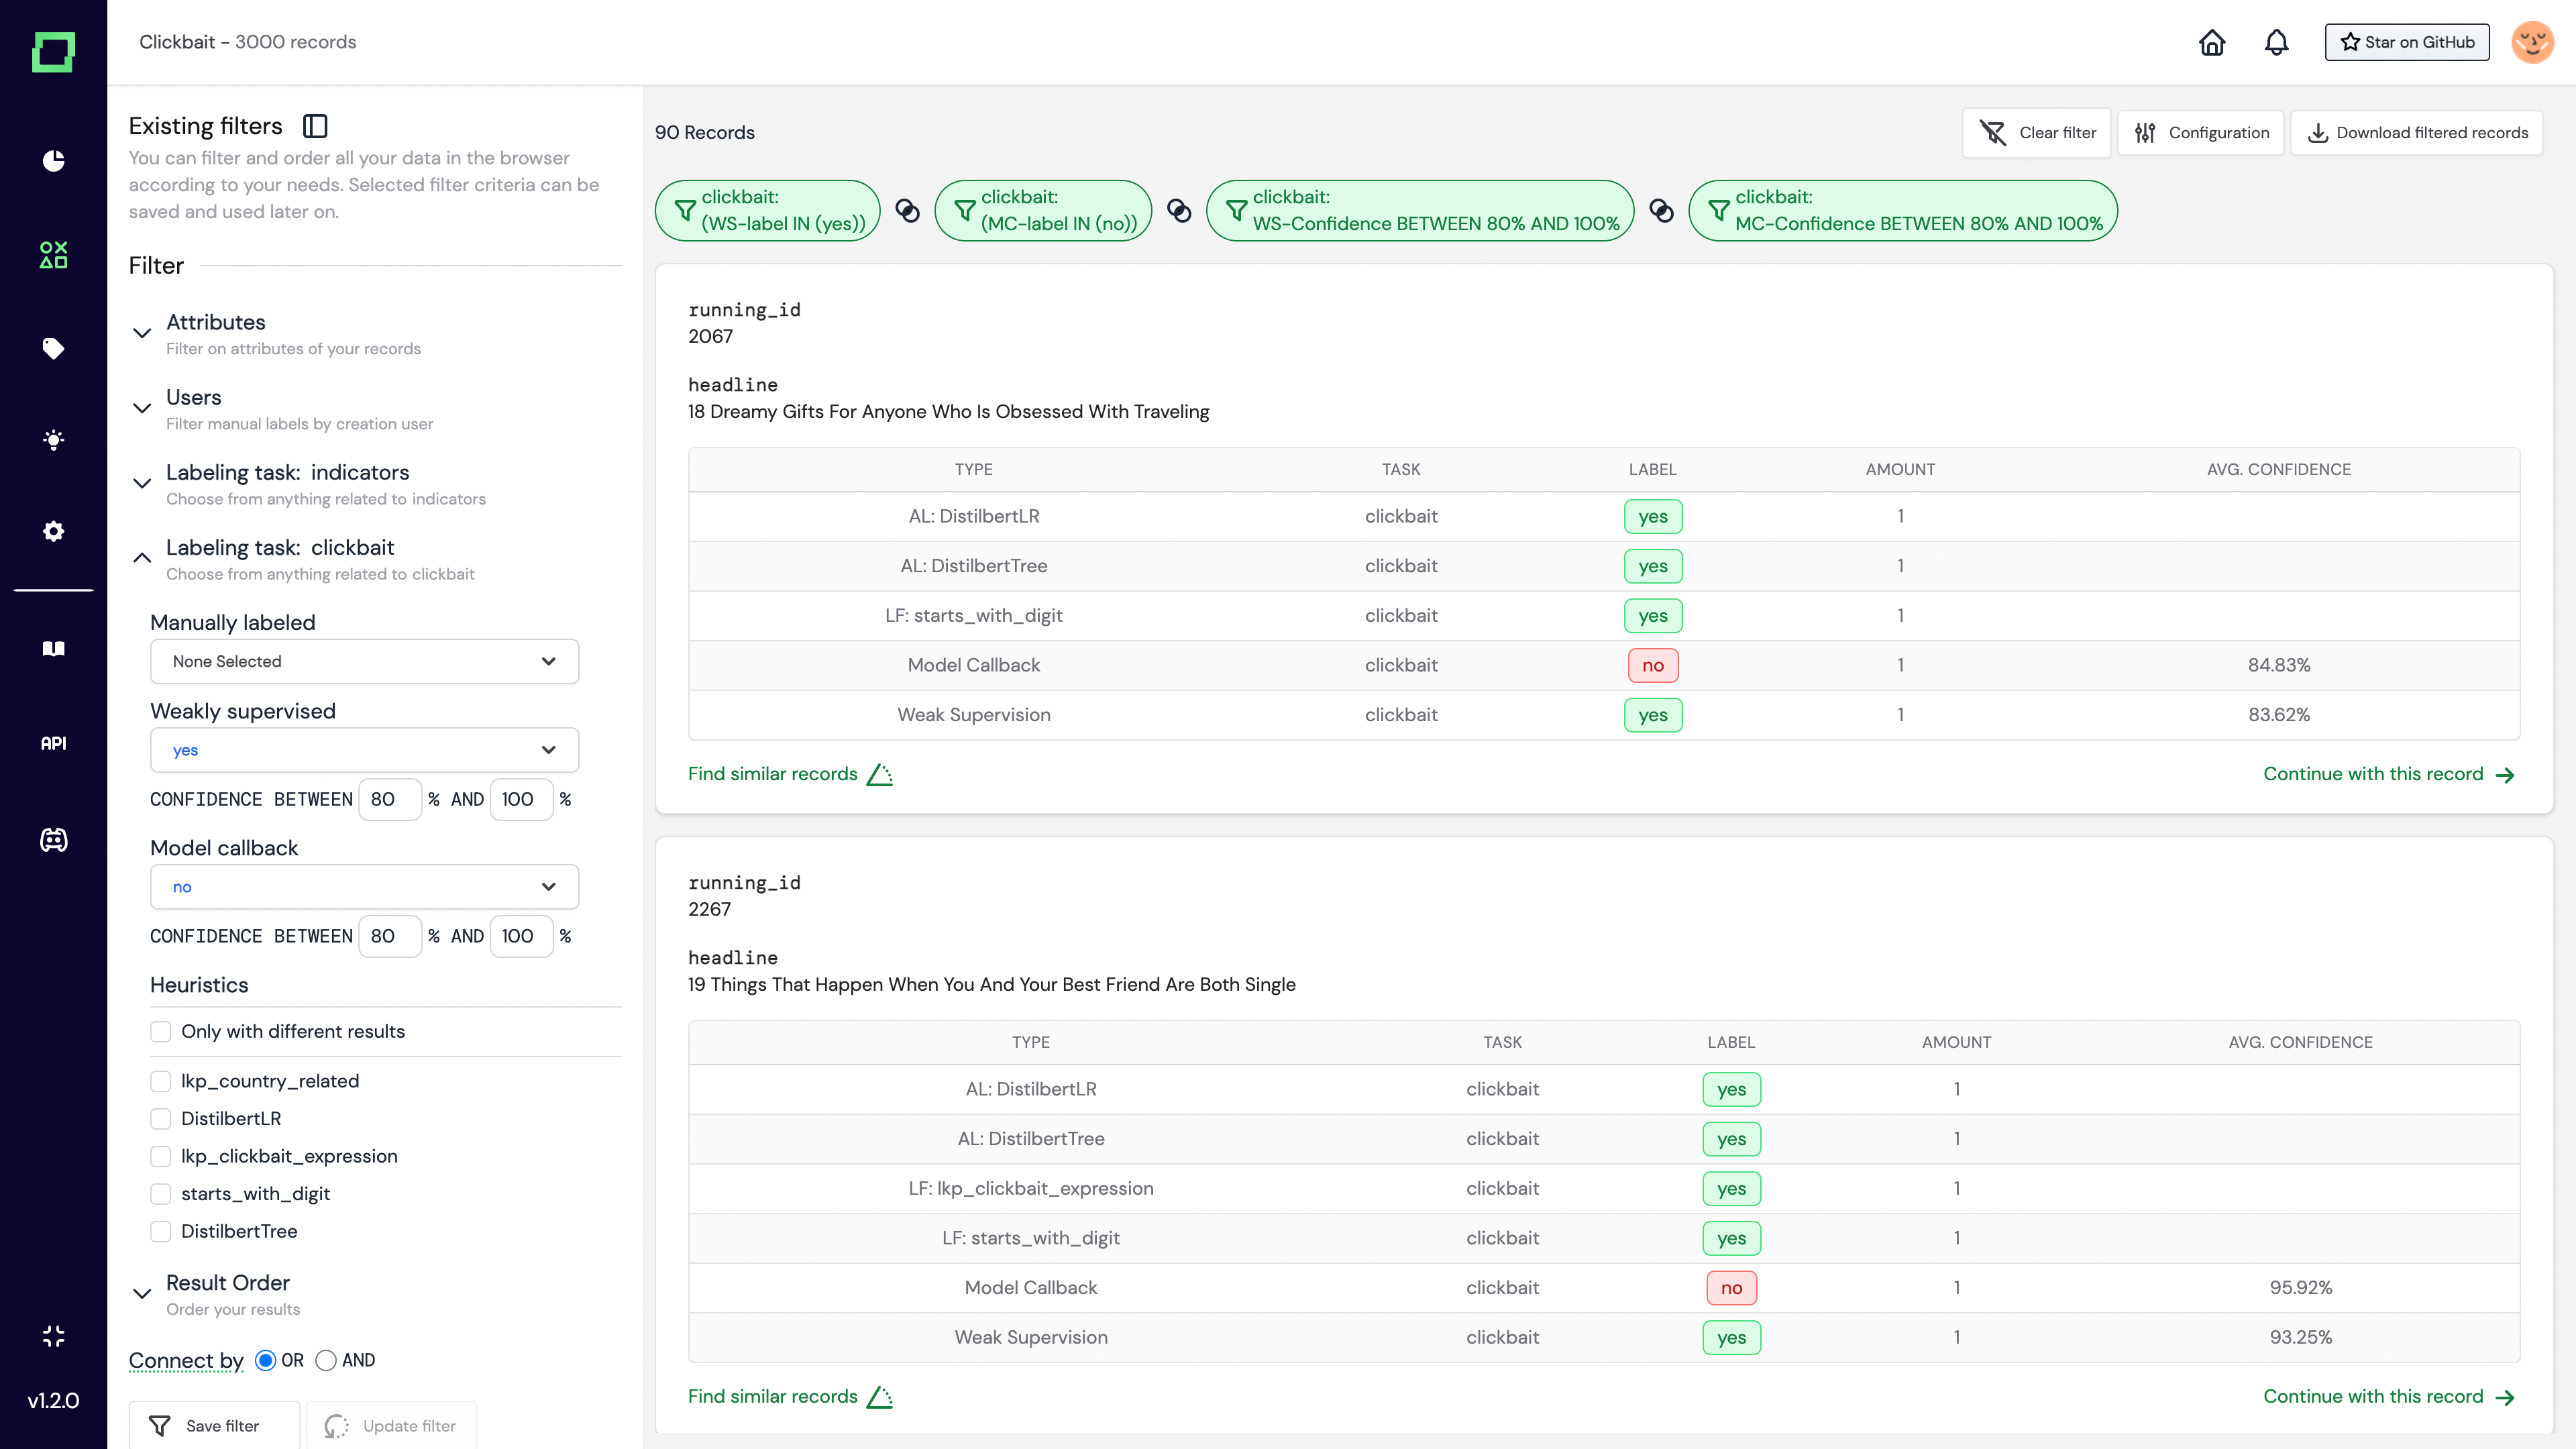Select the AND connect-by radio button
The width and height of the screenshot is (2576, 1449).
[326, 1360]
